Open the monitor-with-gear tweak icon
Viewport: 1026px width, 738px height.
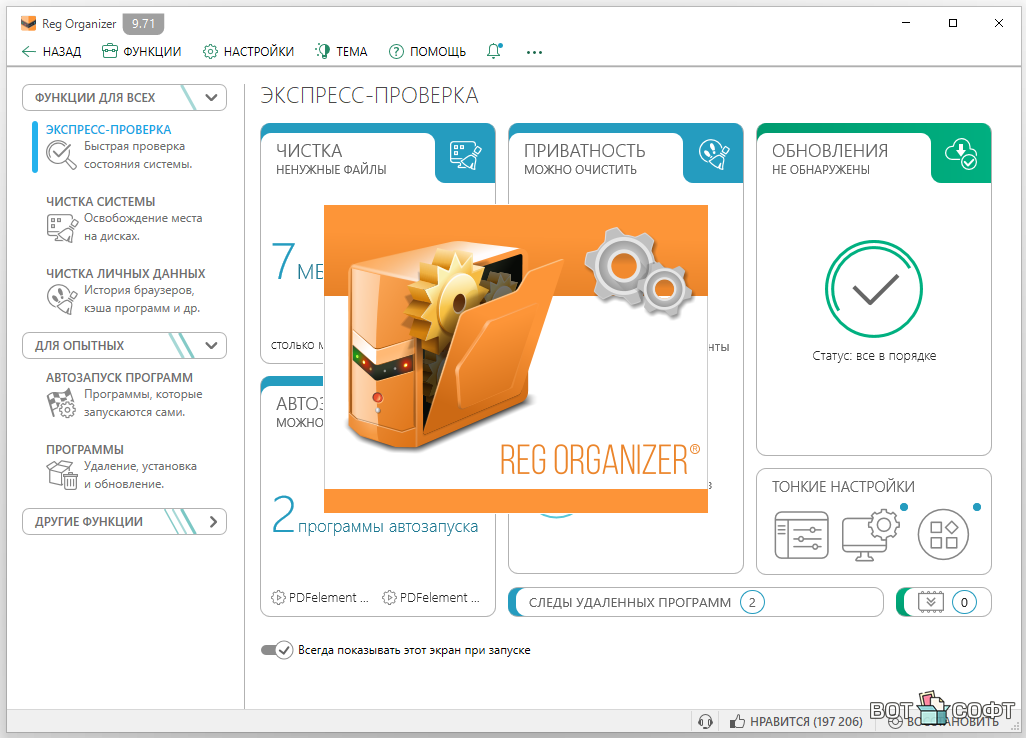[x=871, y=534]
